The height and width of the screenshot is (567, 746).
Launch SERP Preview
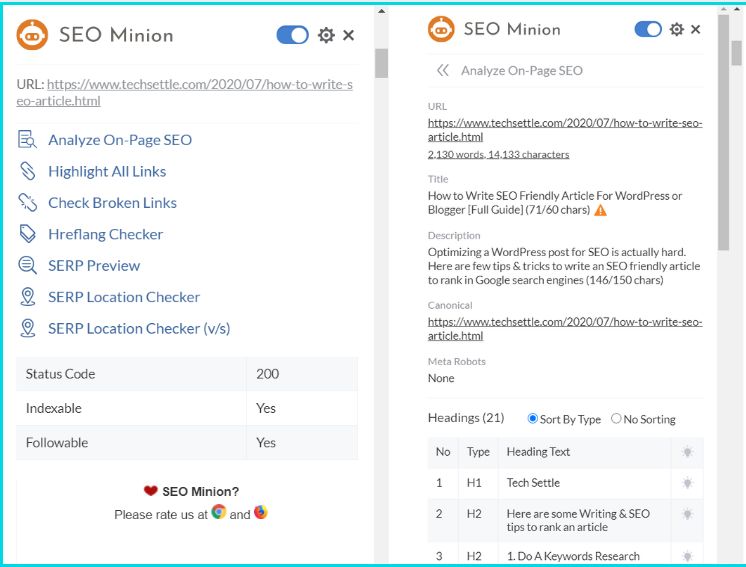pyautogui.click(x=94, y=265)
